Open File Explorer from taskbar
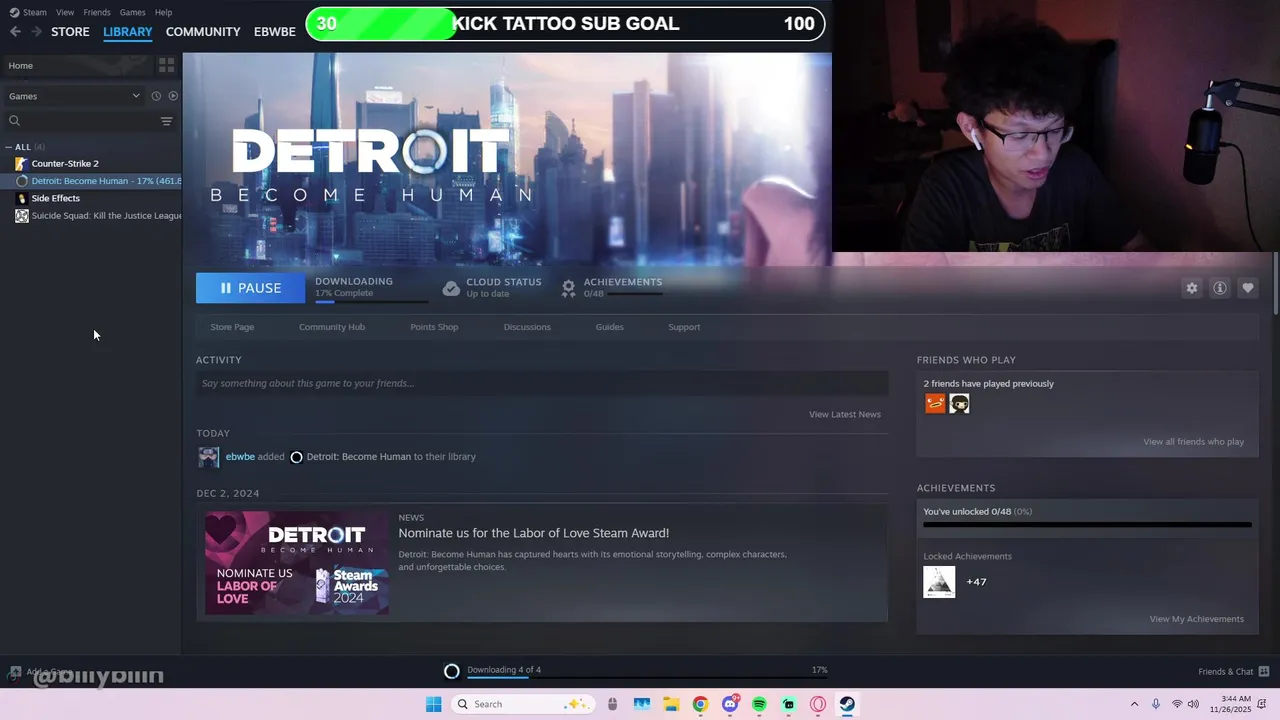The height and width of the screenshot is (720, 1280). (671, 704)
